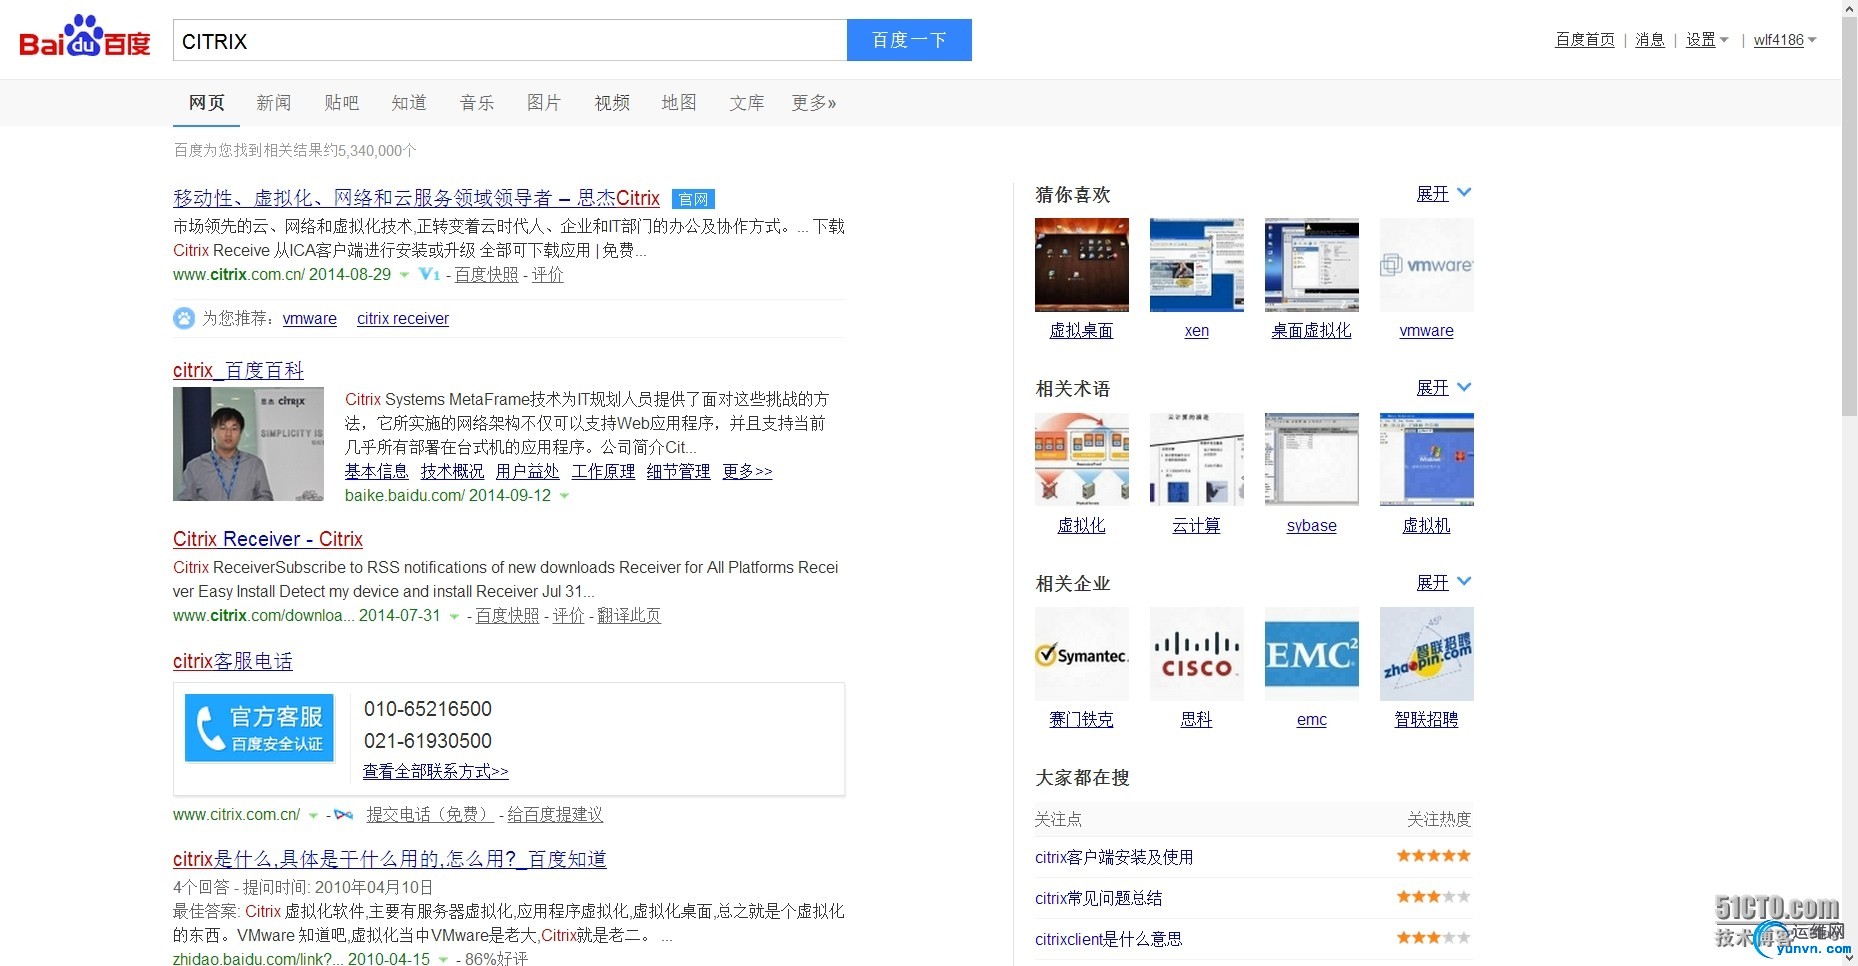Open citrix常见问题总结 hot topic
Image resolution: width=1858 pixels, height=966 pixels.
coord(1099,898)
